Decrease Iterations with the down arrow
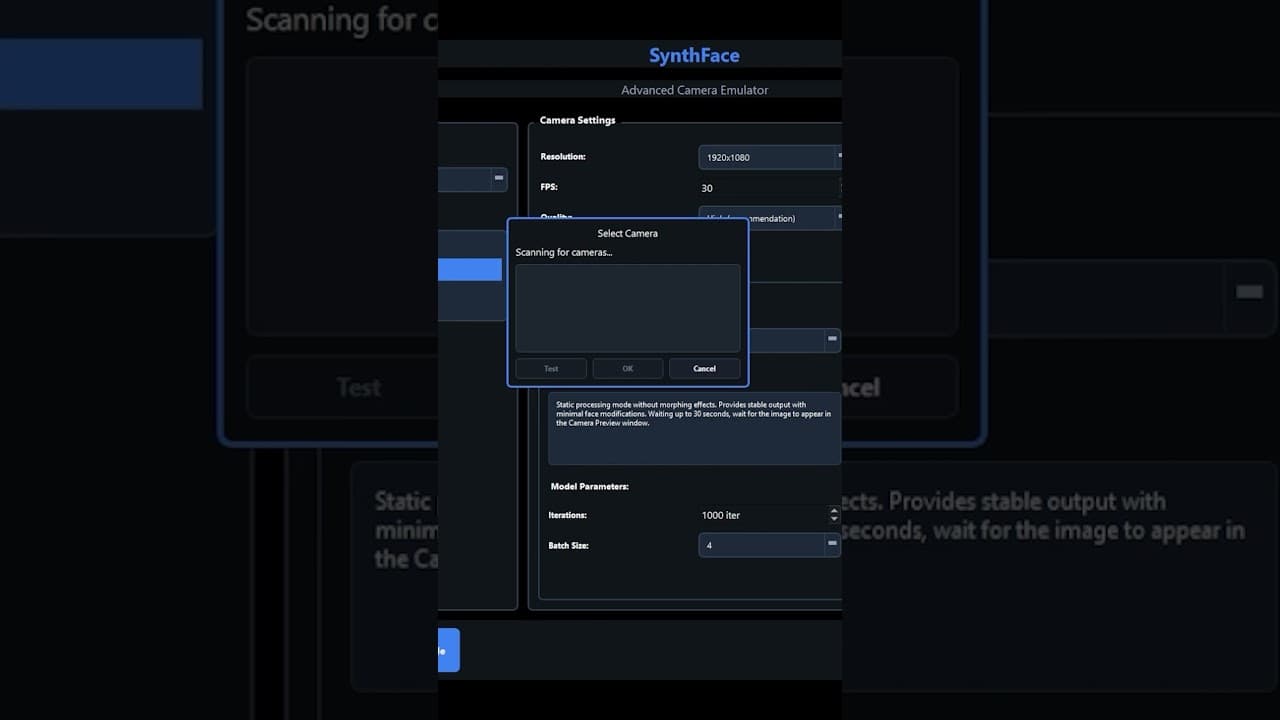The width and height of the screenshot is (1280, 720). coord(835,519)
